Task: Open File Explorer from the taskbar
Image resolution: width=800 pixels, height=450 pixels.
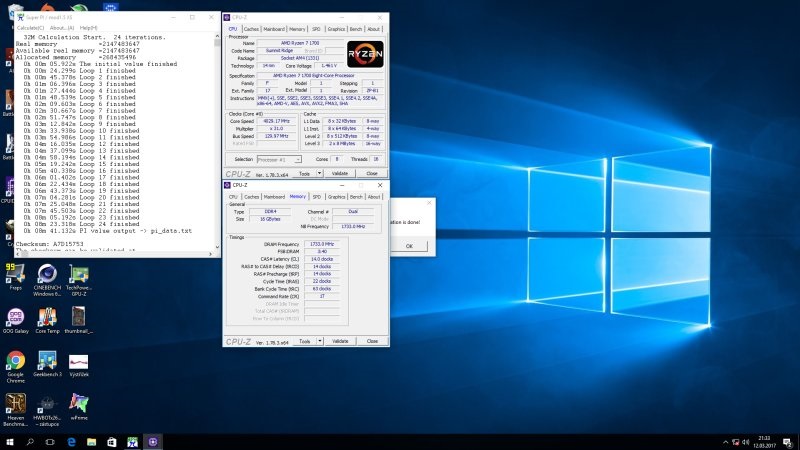Action: coord(91,442)
